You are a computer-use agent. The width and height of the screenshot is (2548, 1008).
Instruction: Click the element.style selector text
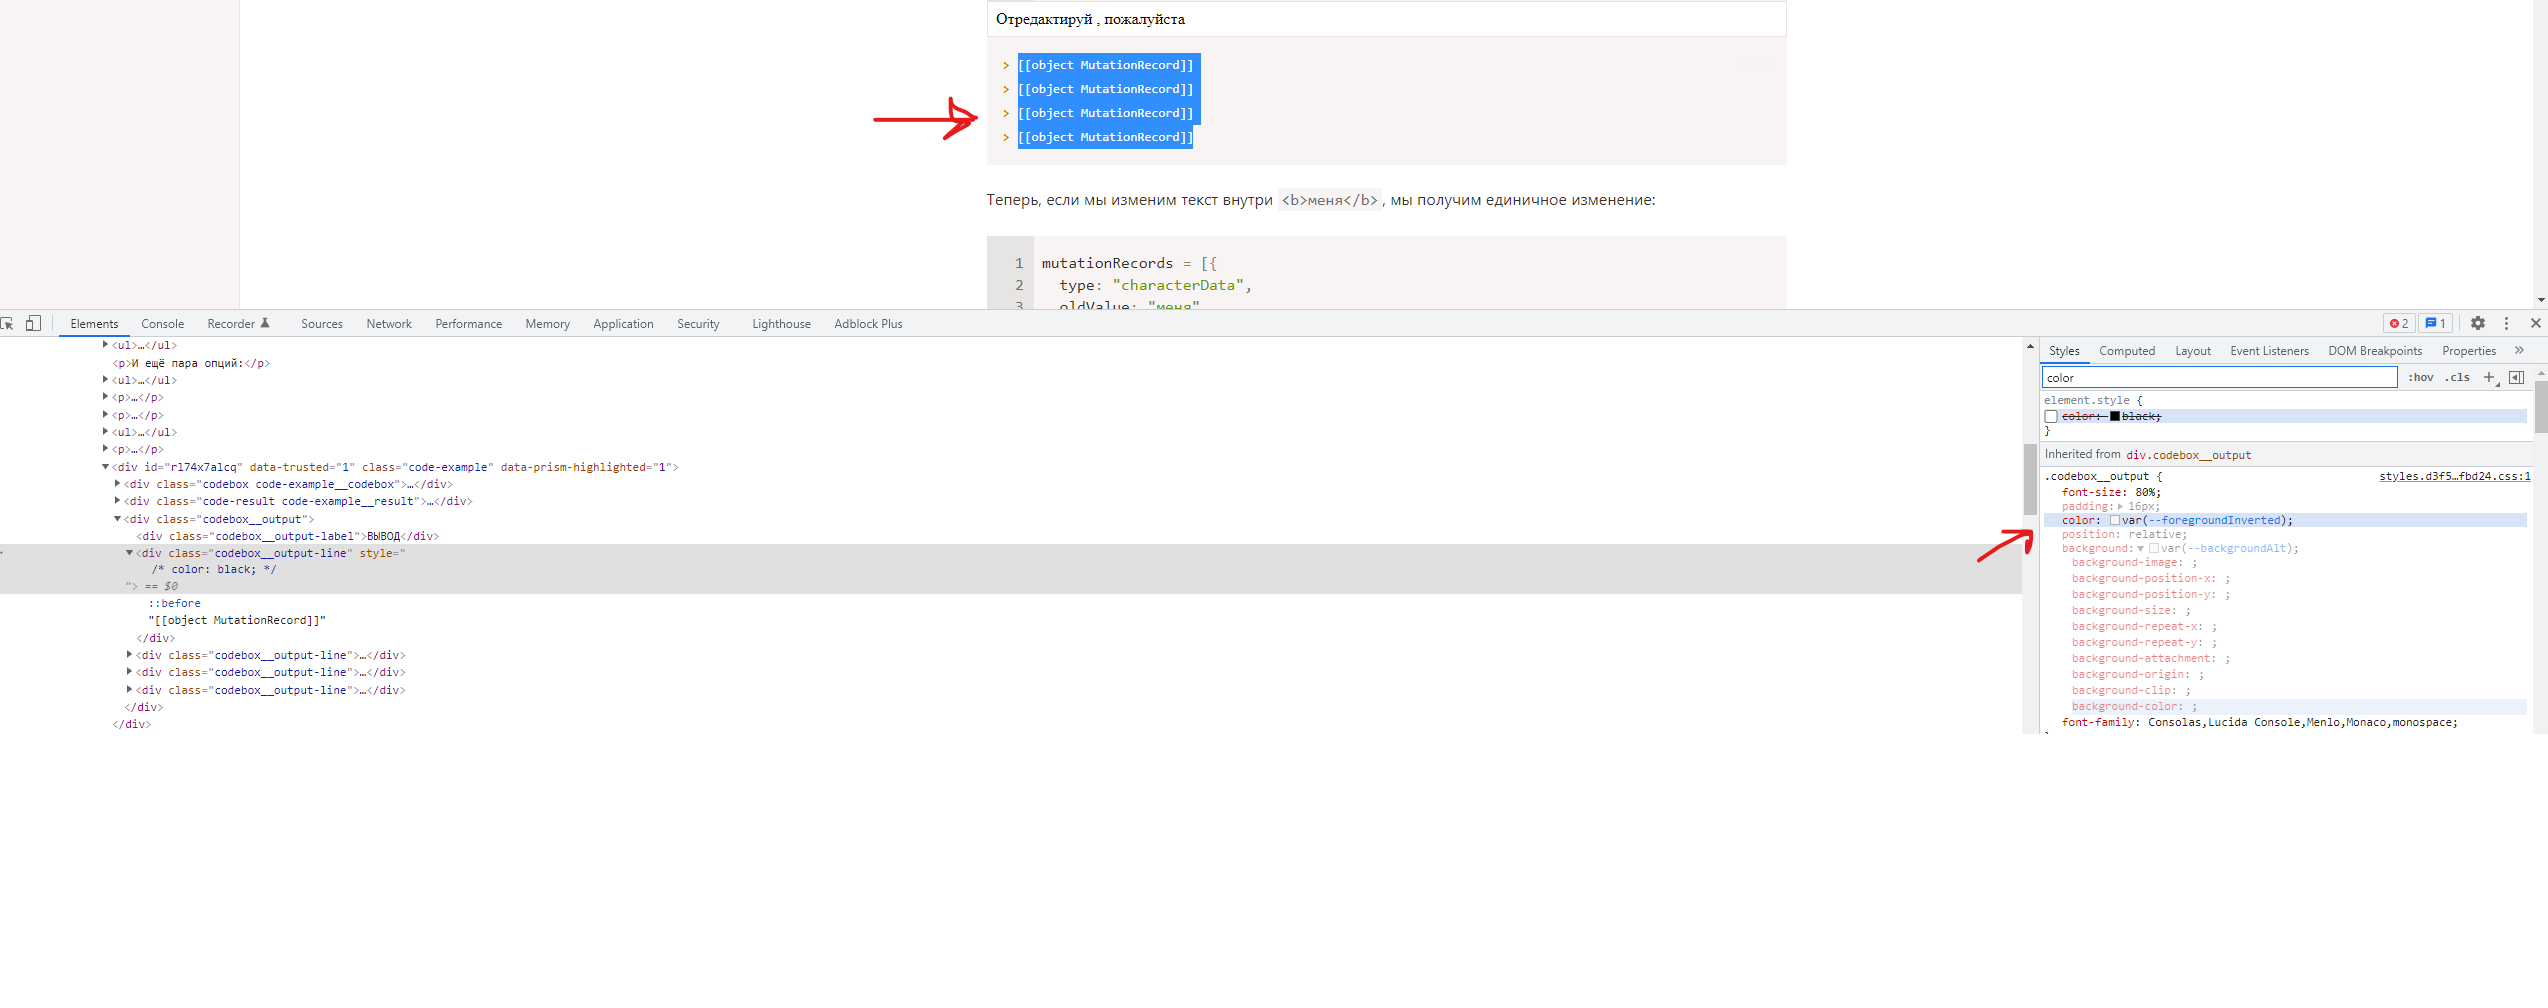(x=2086, y=400)
